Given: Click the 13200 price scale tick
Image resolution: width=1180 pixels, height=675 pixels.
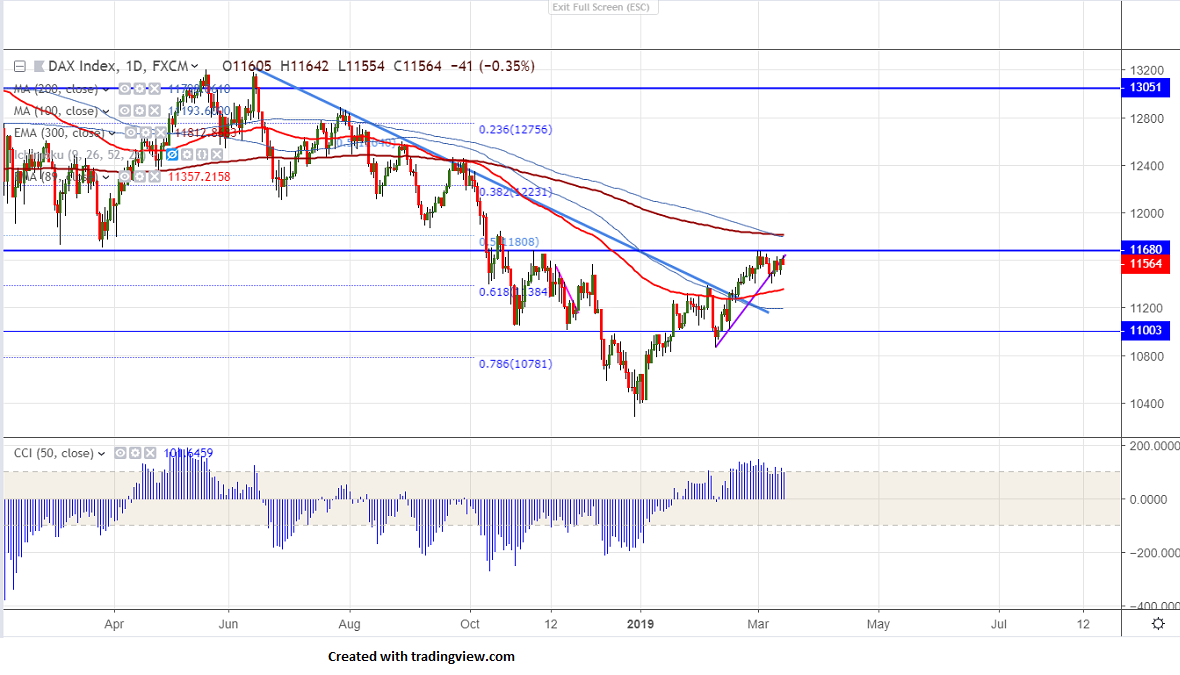Looking at the screenshot, I should 1145,70.
